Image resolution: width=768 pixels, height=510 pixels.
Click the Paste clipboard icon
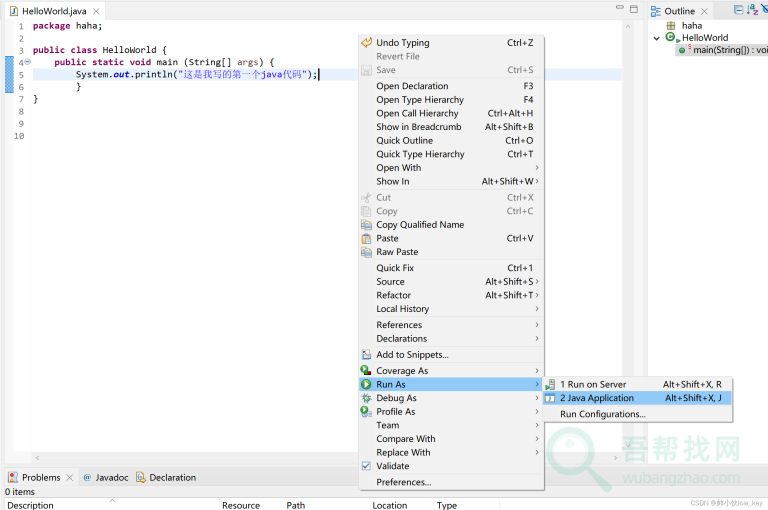(x=366, y=239)
